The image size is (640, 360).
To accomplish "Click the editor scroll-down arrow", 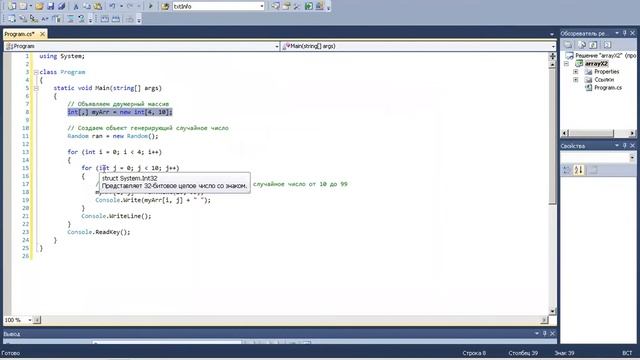I will click(x=552, y=311).
